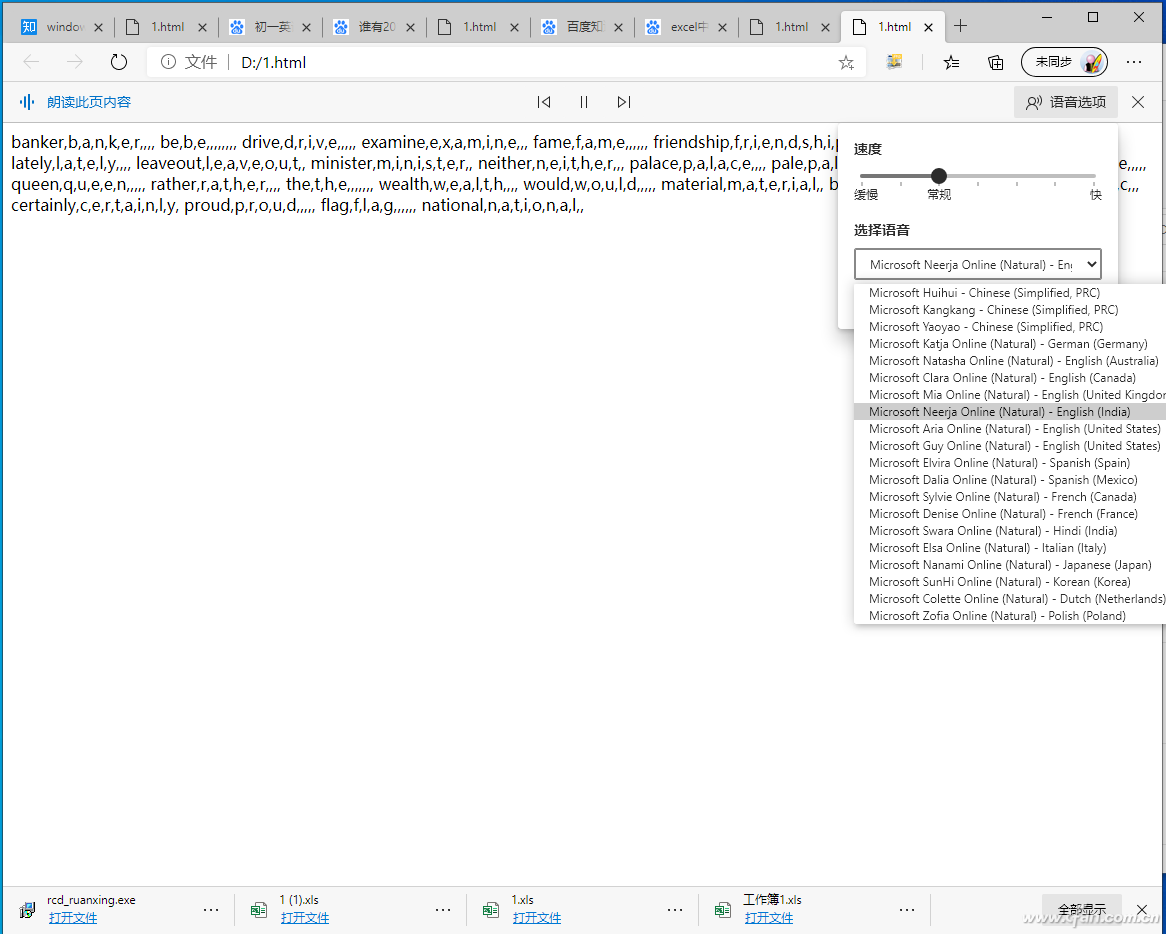This screenshot has height=934, width=1166.
Task: Click the browser forward arrow
Action: 75,62
